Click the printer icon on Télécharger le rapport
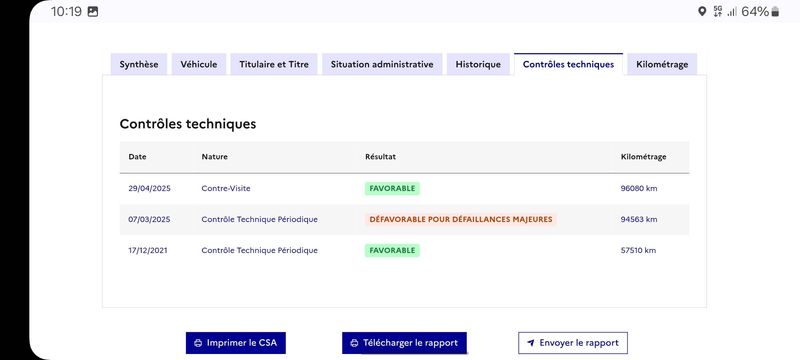 pyautogui.click(x=354, y=343)
